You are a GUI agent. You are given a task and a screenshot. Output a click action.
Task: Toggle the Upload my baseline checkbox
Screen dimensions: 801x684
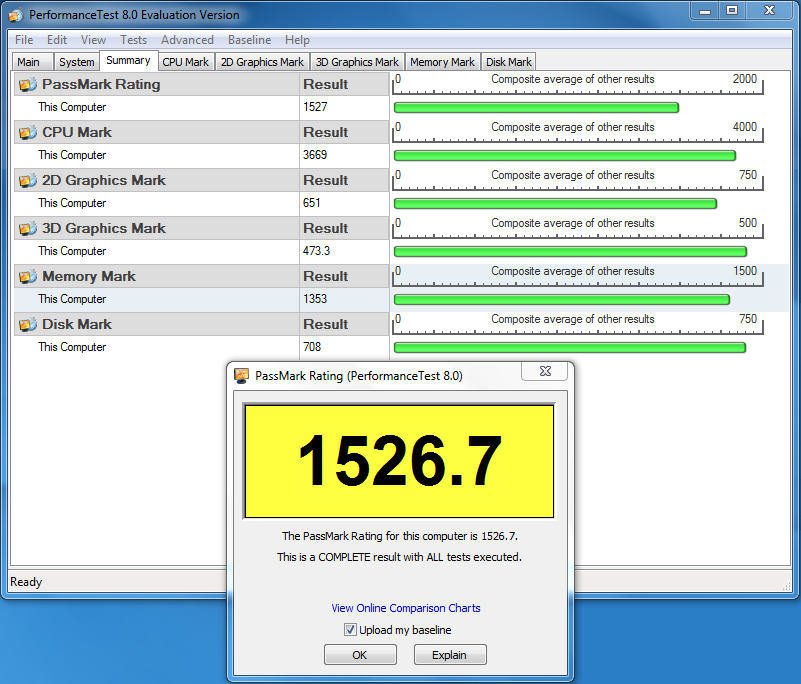(x=350, y=629)
